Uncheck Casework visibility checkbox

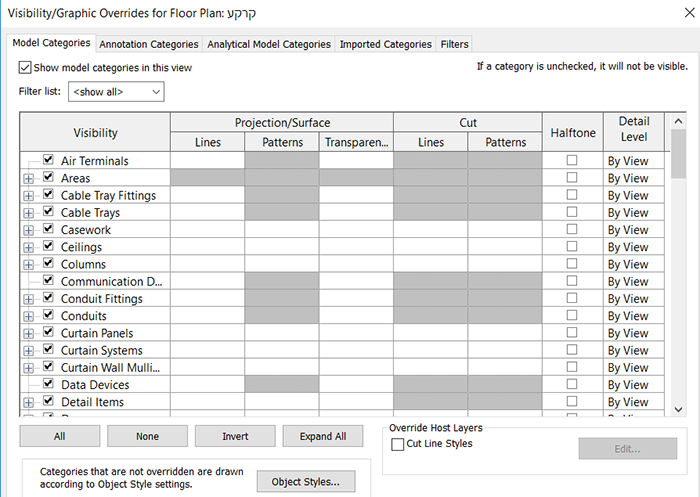point(48,229)
